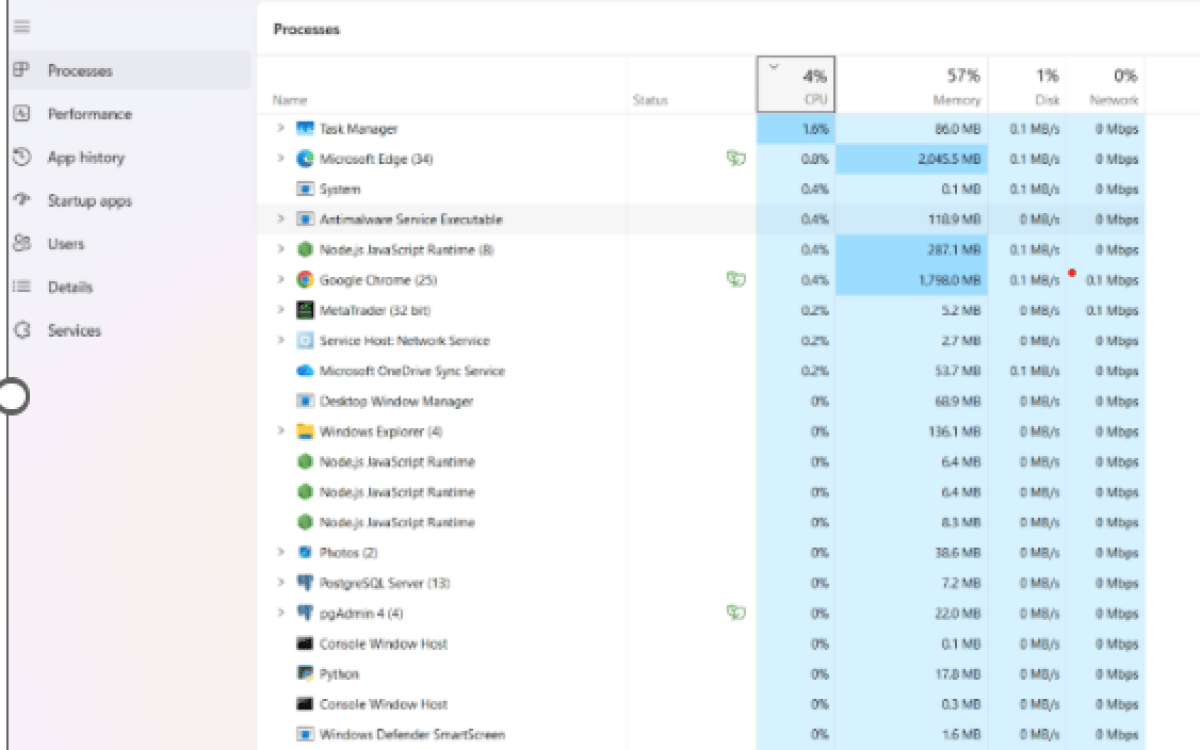Expand the Microsoft Edge (34) process group
The image size is (1200, 750).
pos(281,159)
